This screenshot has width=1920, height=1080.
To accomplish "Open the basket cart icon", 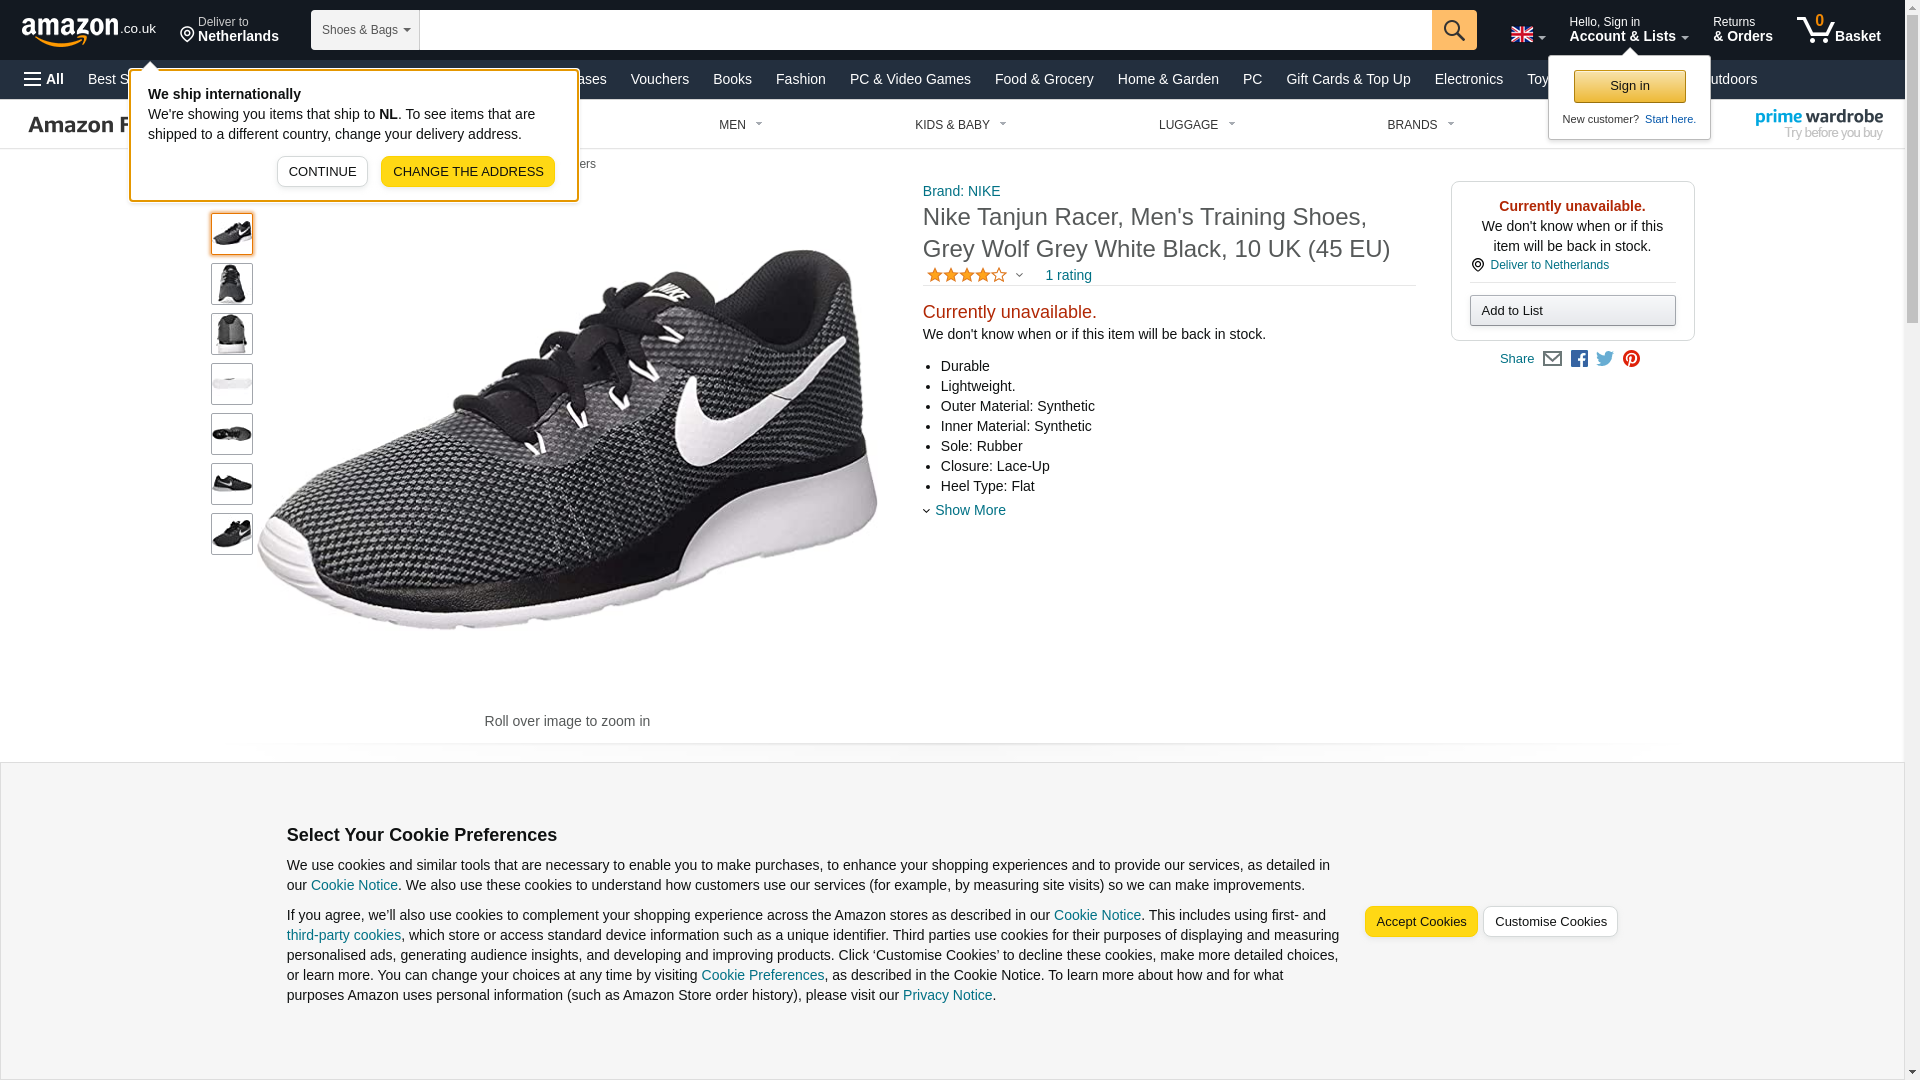I will click(1838, 30).
